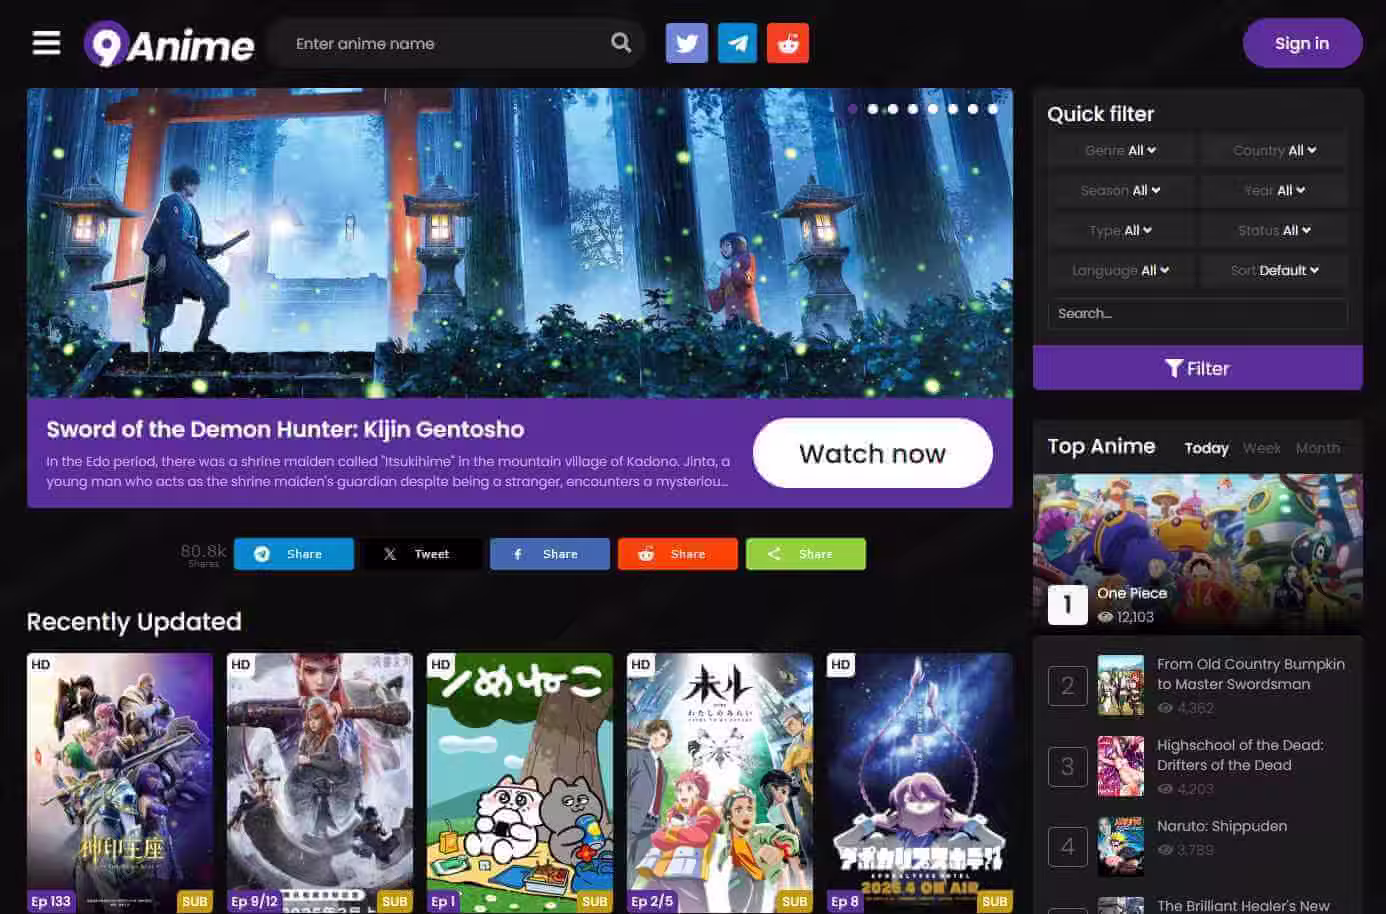Share the page on Facebook
Image resolution: width=1386 pixels, height=914 pixels.
coord(550,554)
